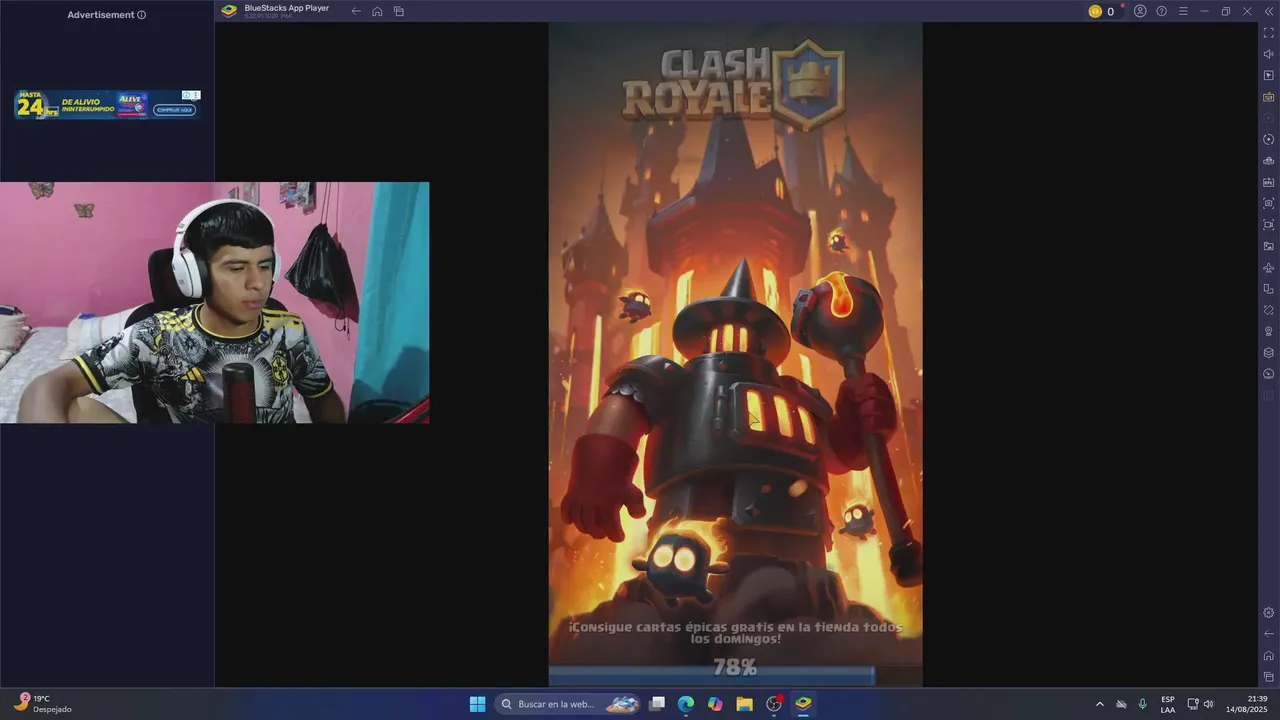This screenshot has height=720, width=1280.
Task: Toggle the cursor lock icon in sidebar
Action: [1268, 76]
